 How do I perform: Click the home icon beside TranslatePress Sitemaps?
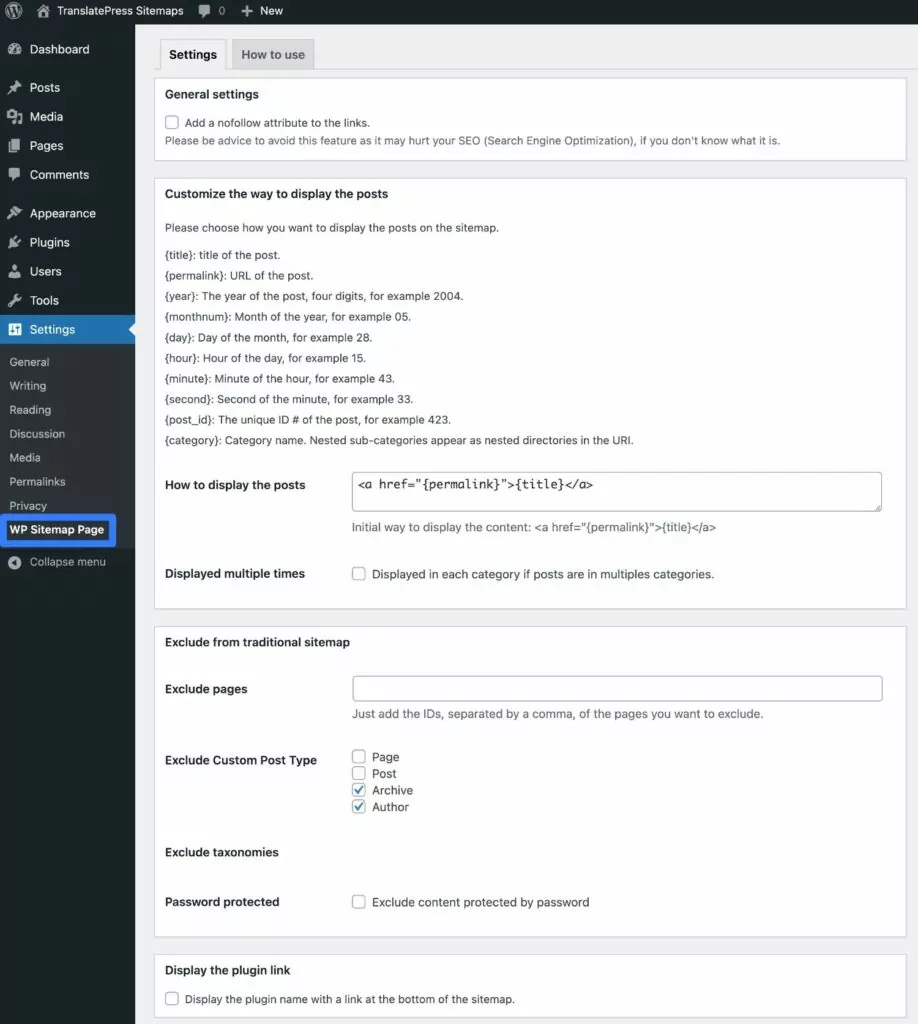[x=43, y=11]
